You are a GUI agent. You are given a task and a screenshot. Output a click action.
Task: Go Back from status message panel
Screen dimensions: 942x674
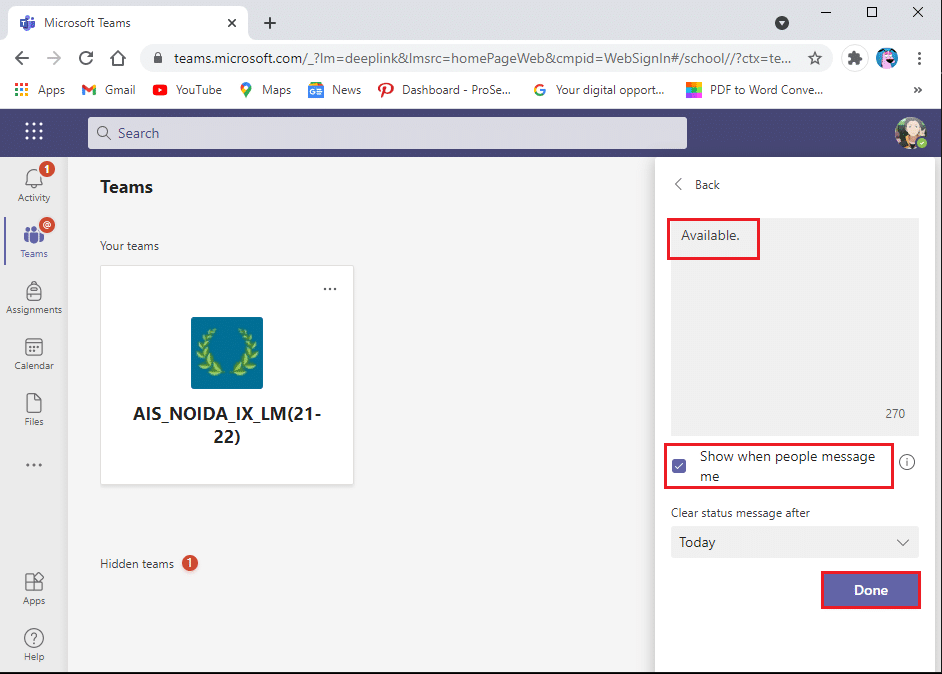tap(697, 184)
